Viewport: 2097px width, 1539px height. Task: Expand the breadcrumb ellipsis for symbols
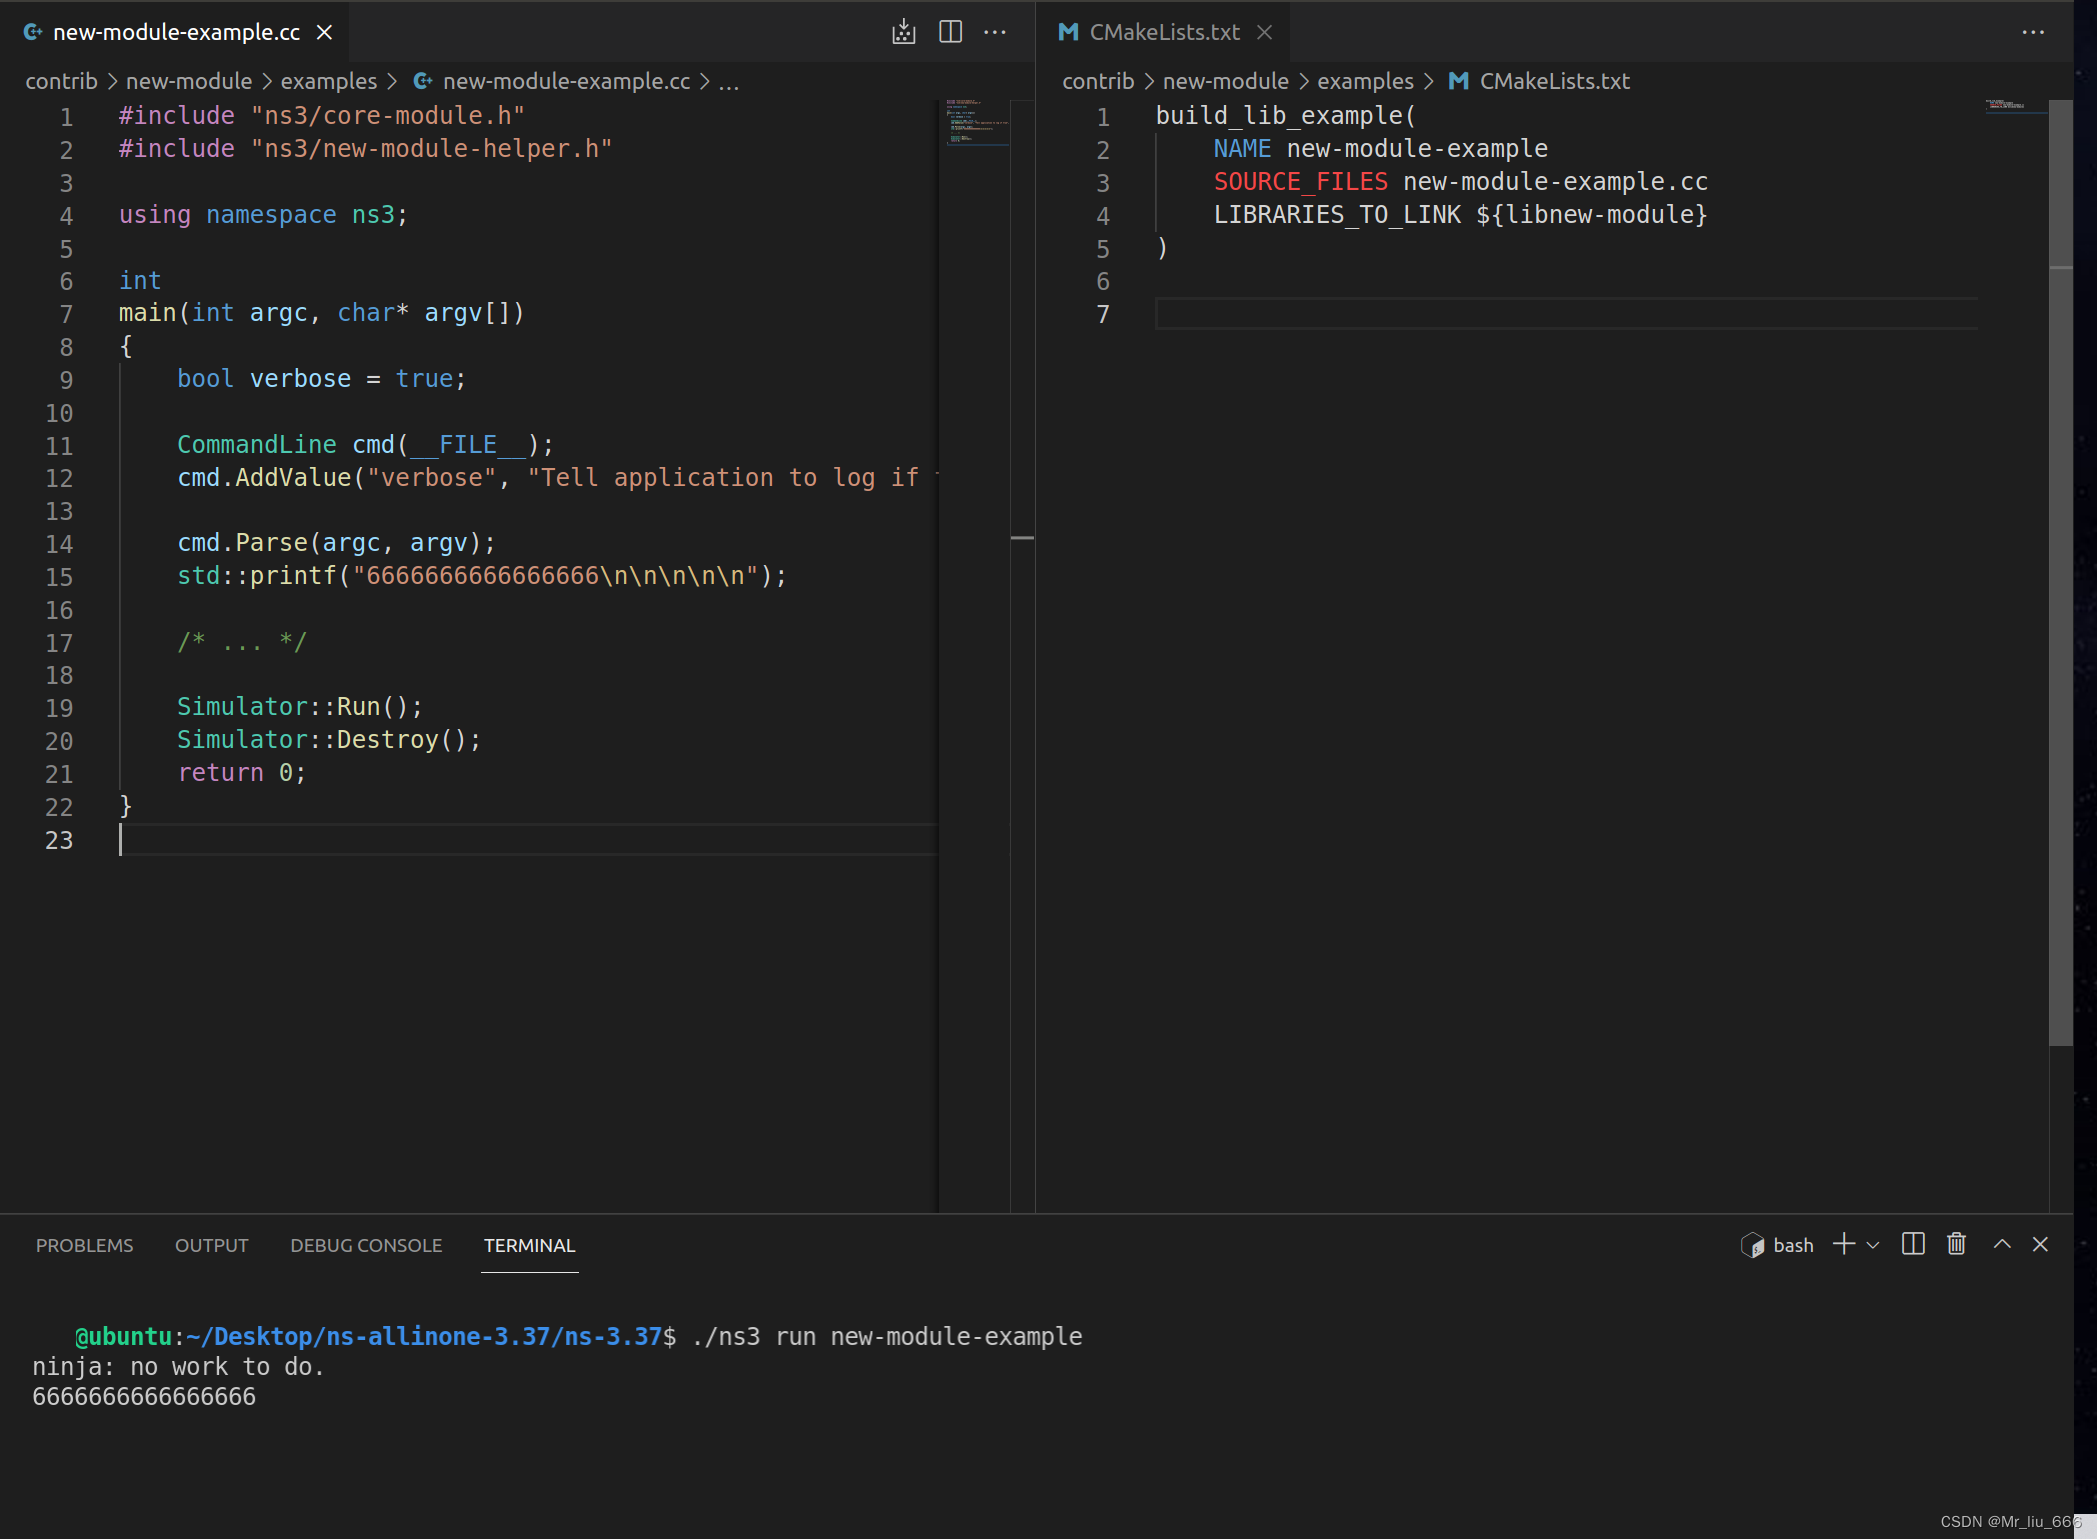click(x=729, y=82)
